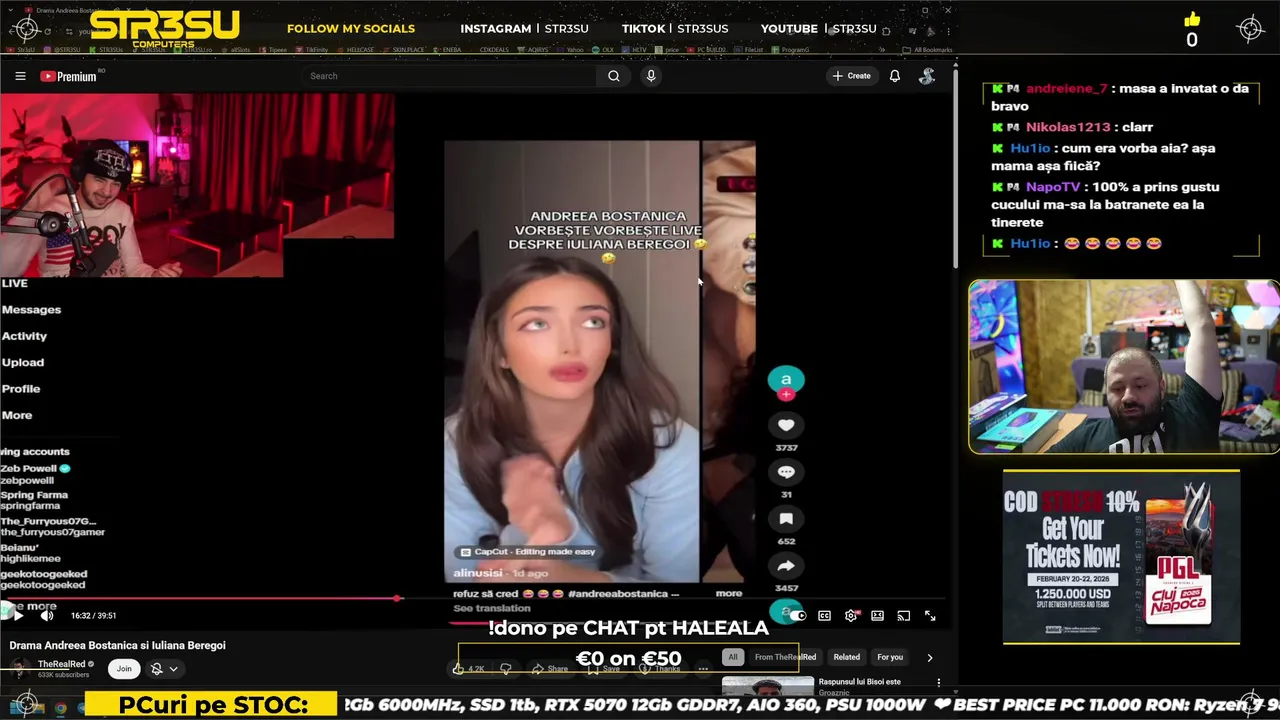Viewport: 1280px width, 720px height.
Task: Go to YouTube Premium home logo
Action: coord(68,76)
